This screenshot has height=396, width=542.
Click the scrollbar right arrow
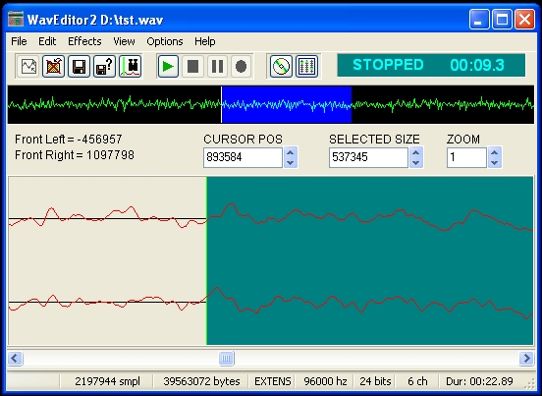click(x=526, y=358)
